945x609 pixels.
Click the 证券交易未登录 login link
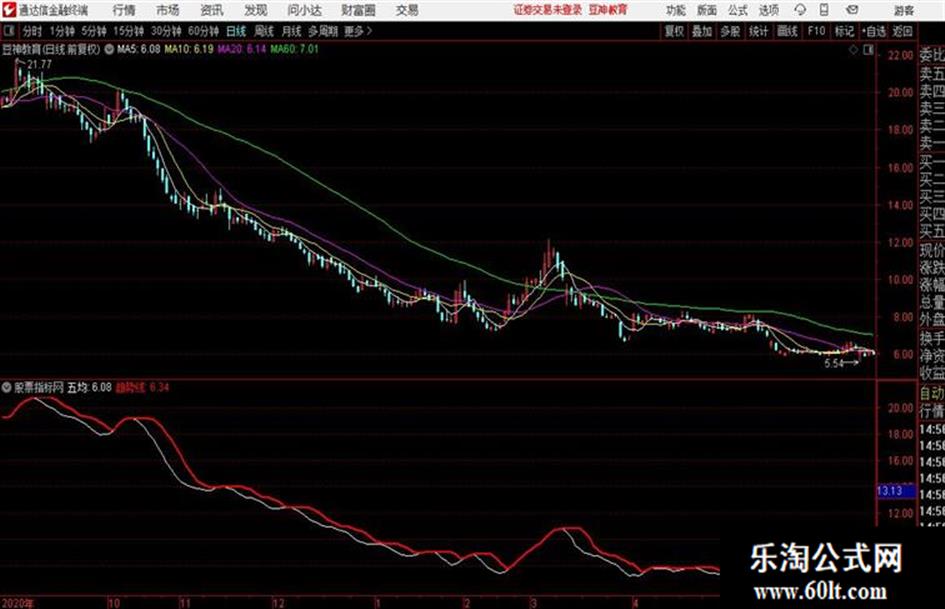(548, 10)
